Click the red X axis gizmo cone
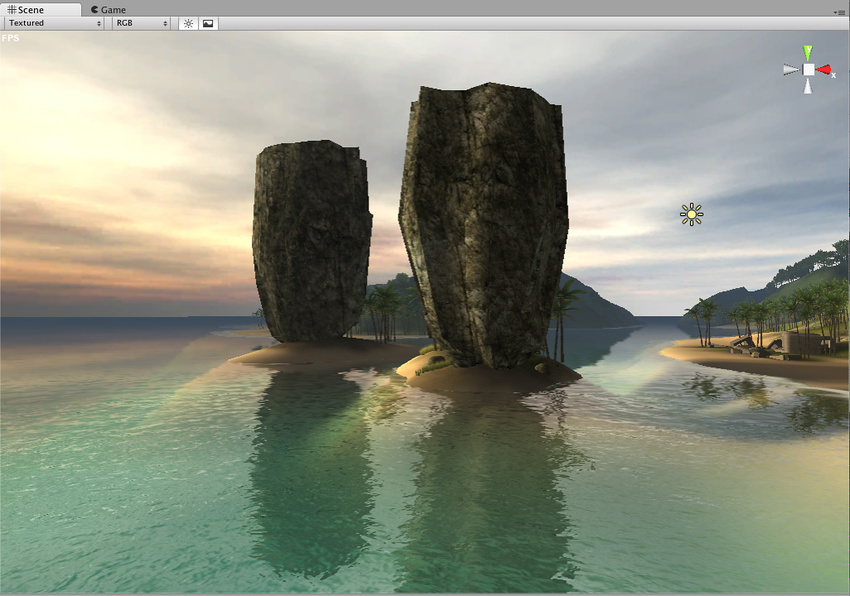This screenshot has height=596, width=850. pyautogui.click(x=825, y=70)
